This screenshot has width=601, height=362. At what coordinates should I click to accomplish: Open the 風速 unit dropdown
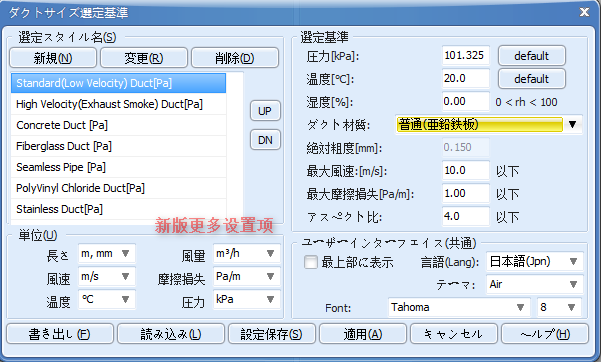107,276
